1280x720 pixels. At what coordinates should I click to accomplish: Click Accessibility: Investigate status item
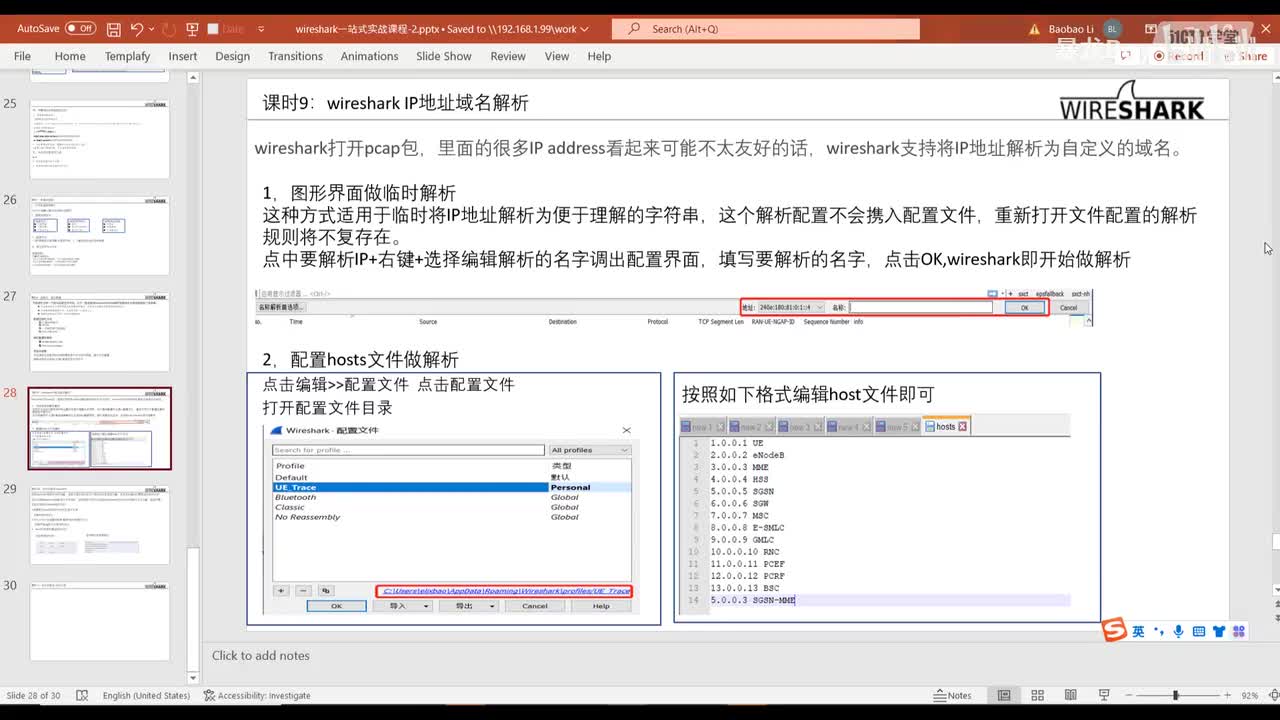257,695
